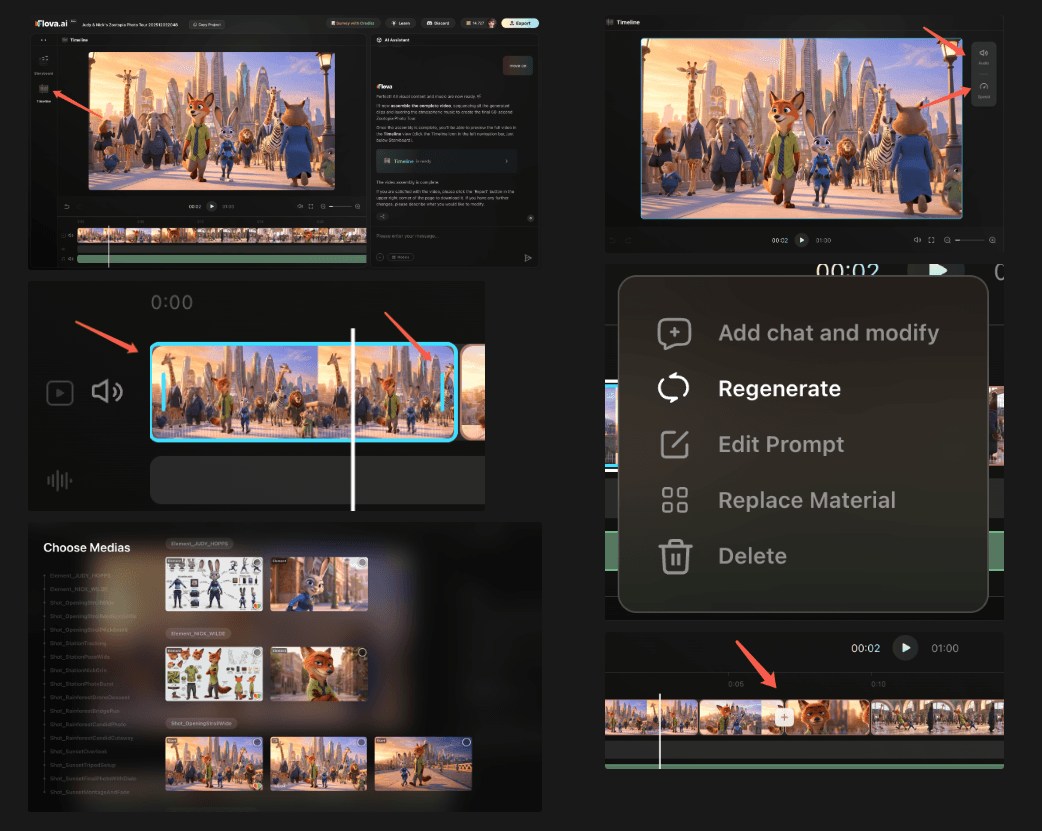Click the video track icon in the zoomed timeline
Viewport: 1042px width, 831px height.
[60, 393]
